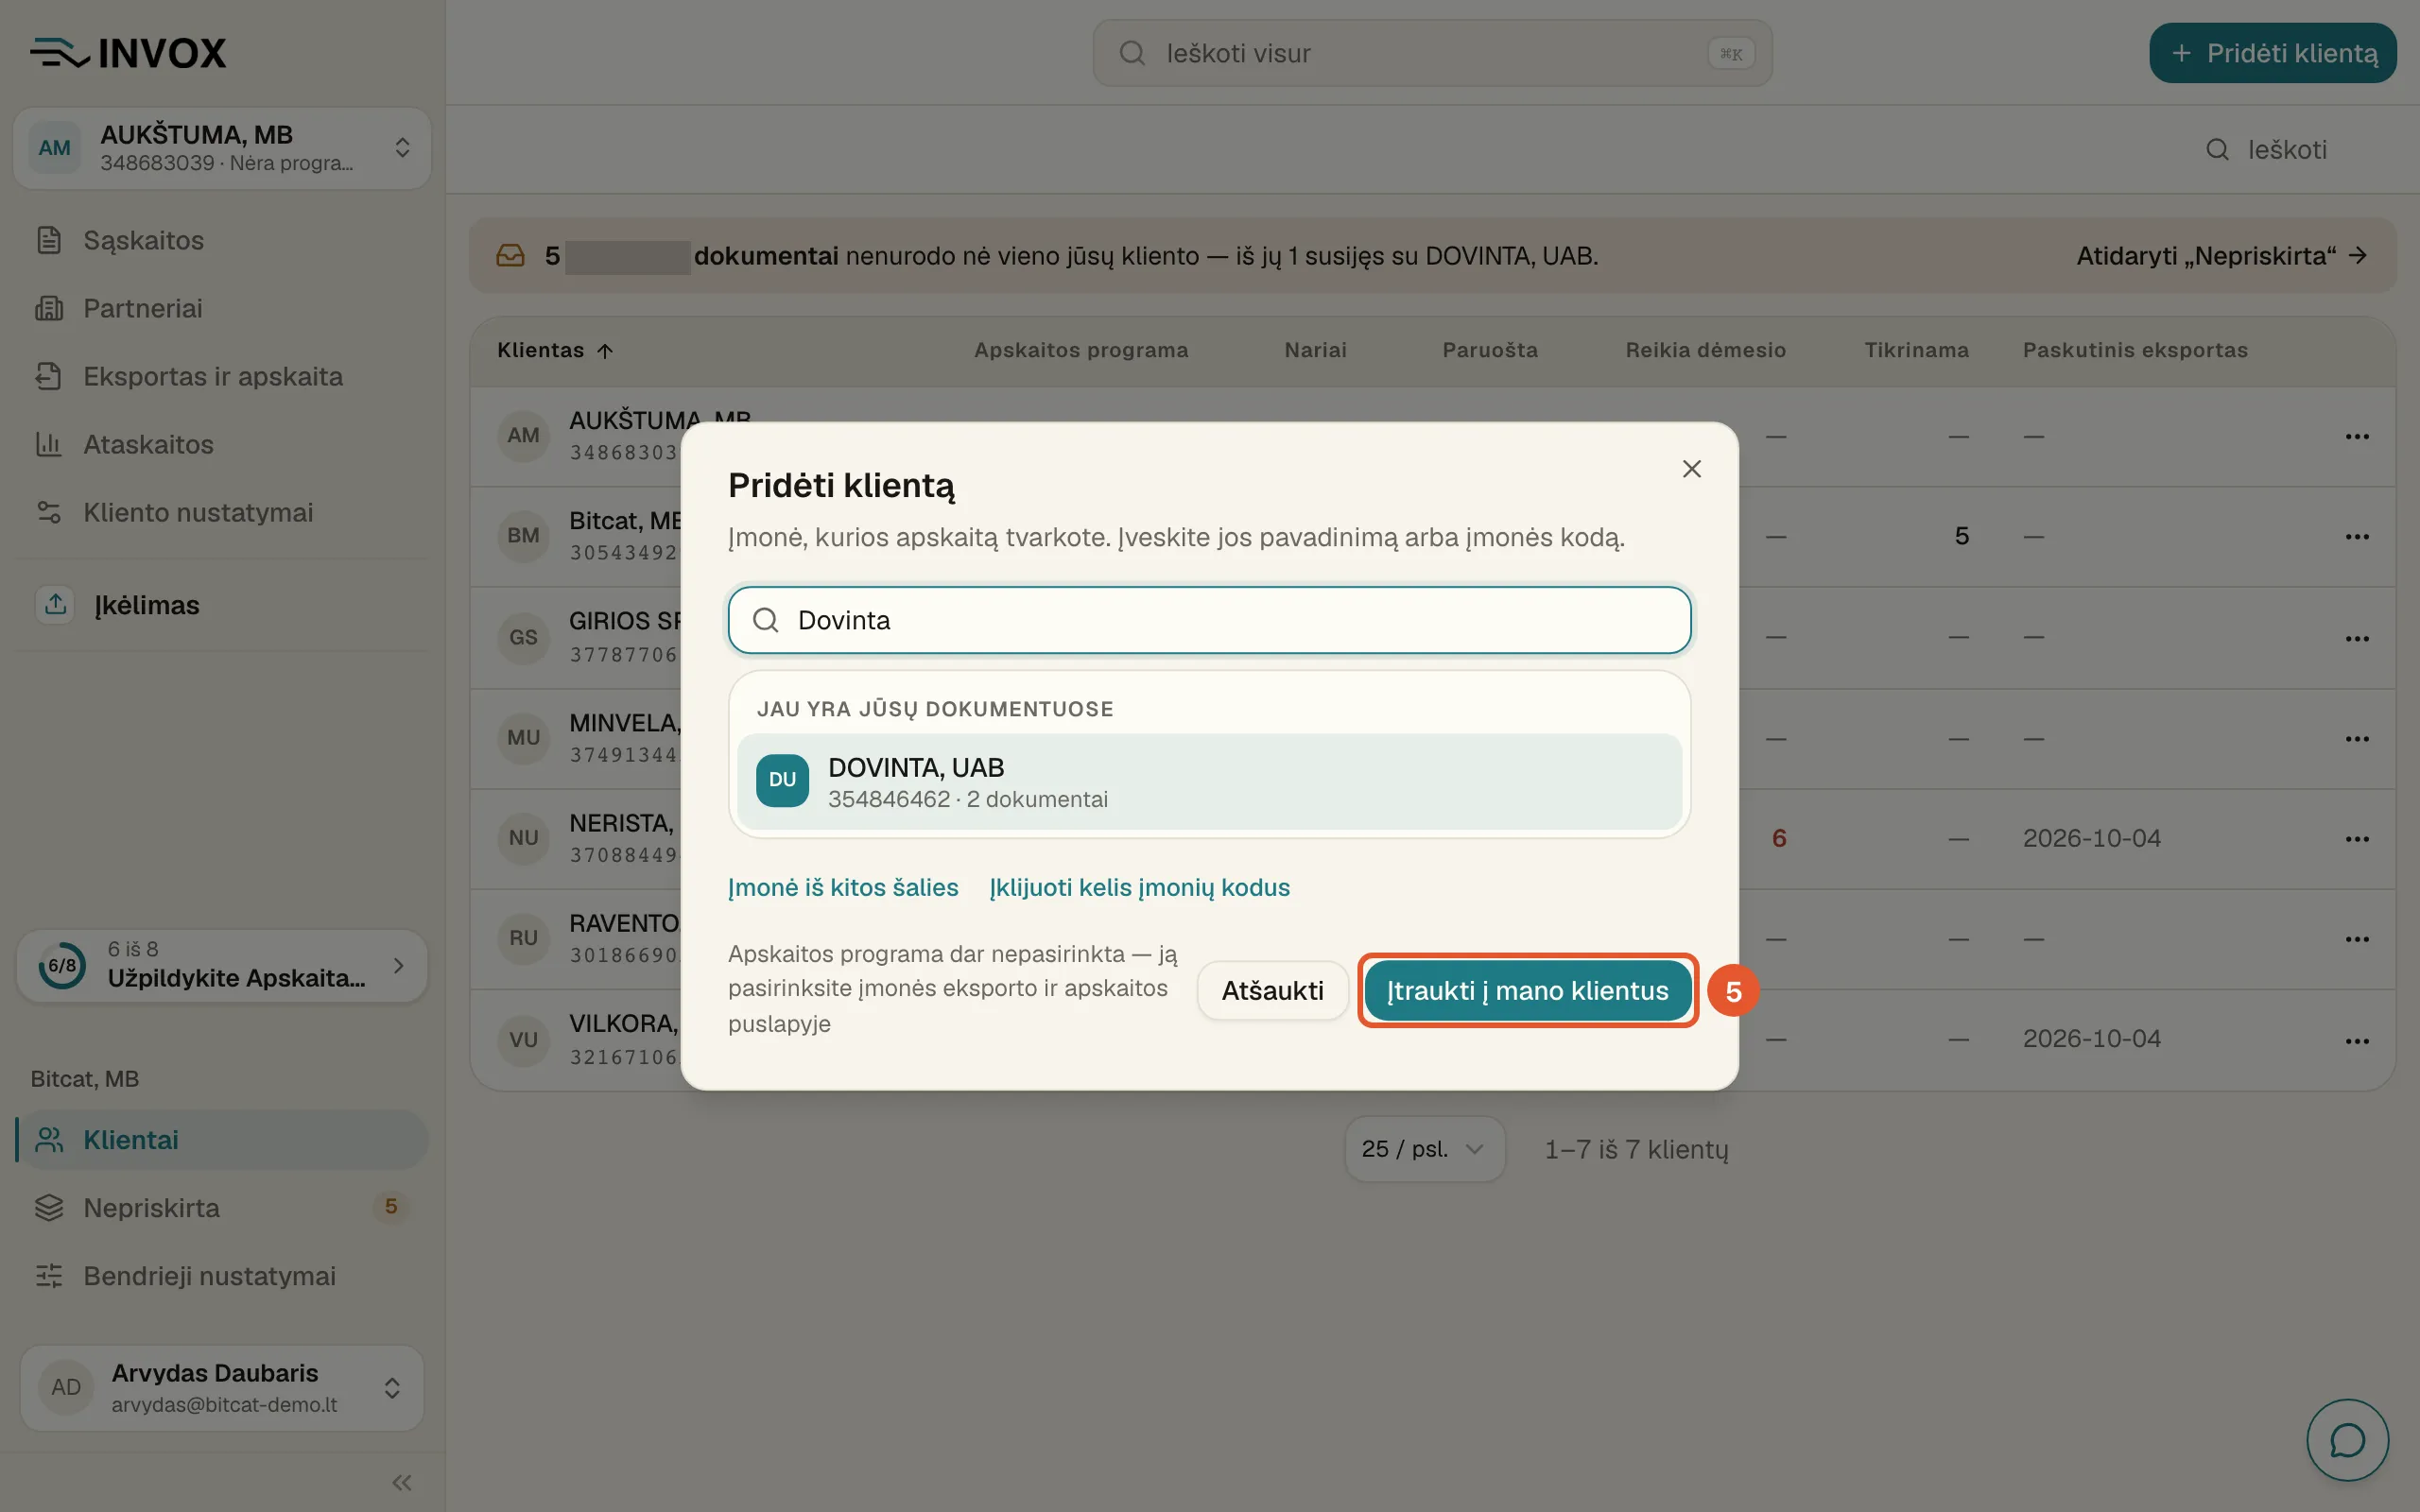The height and width of the screenshot is (1512, 2420).
Task: Click the inbox icon in unassigned banner
Action: coord(510,256)
